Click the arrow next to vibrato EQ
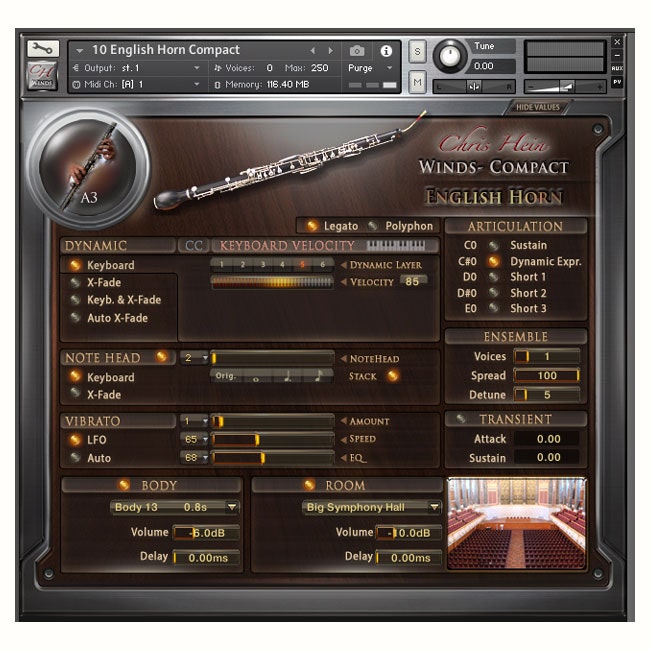Screen dimensions: 650x650 click(344, 458)
